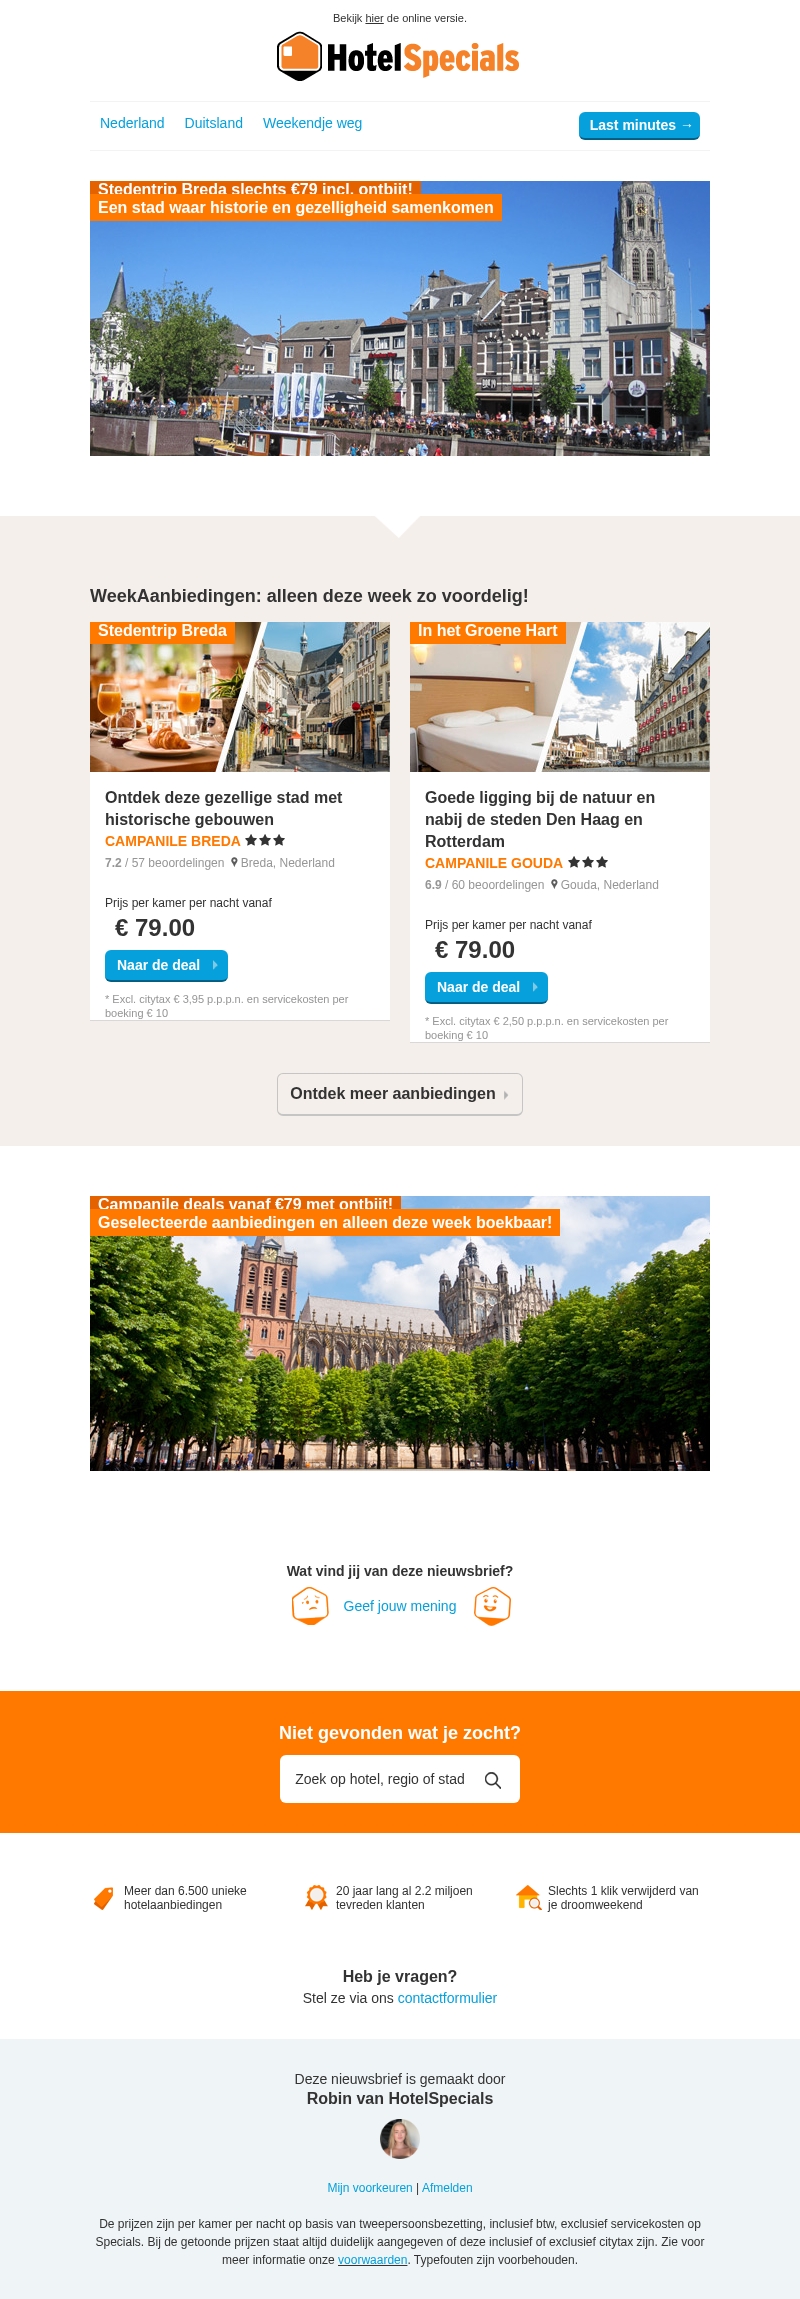The image size is (800, 2299).
Task: Click the award ribbon icon
Action: 316,1897
